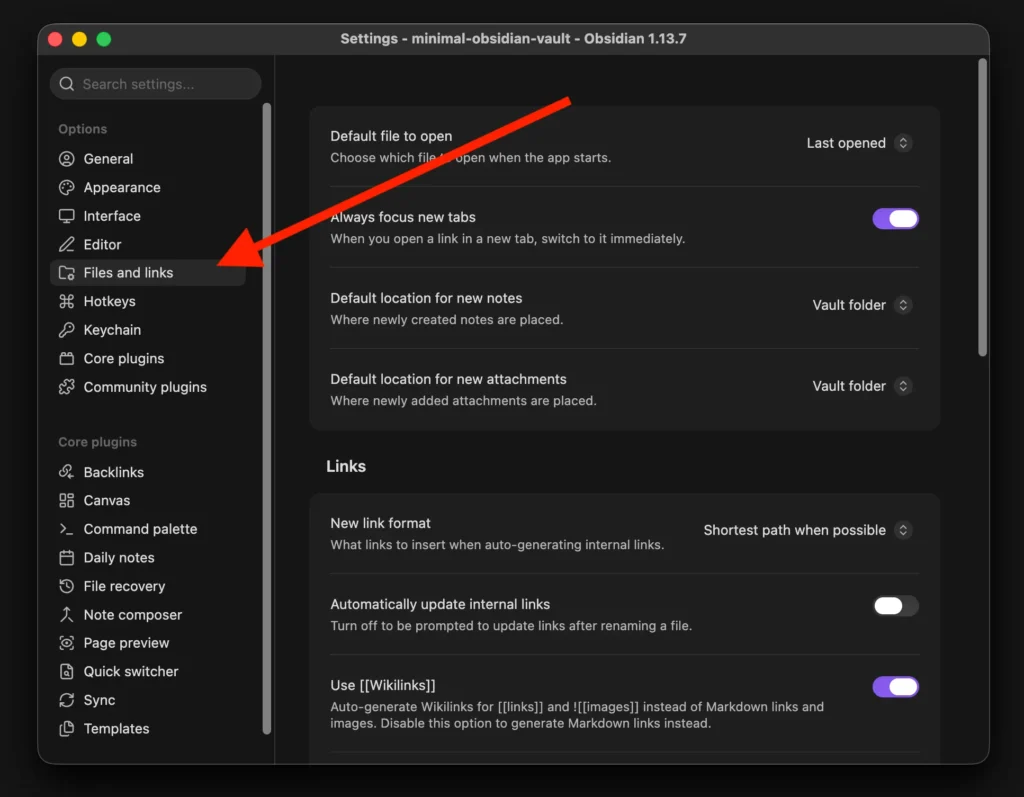Click the Quick switcher file icon
1024x797 pixels.
point(67,672)
